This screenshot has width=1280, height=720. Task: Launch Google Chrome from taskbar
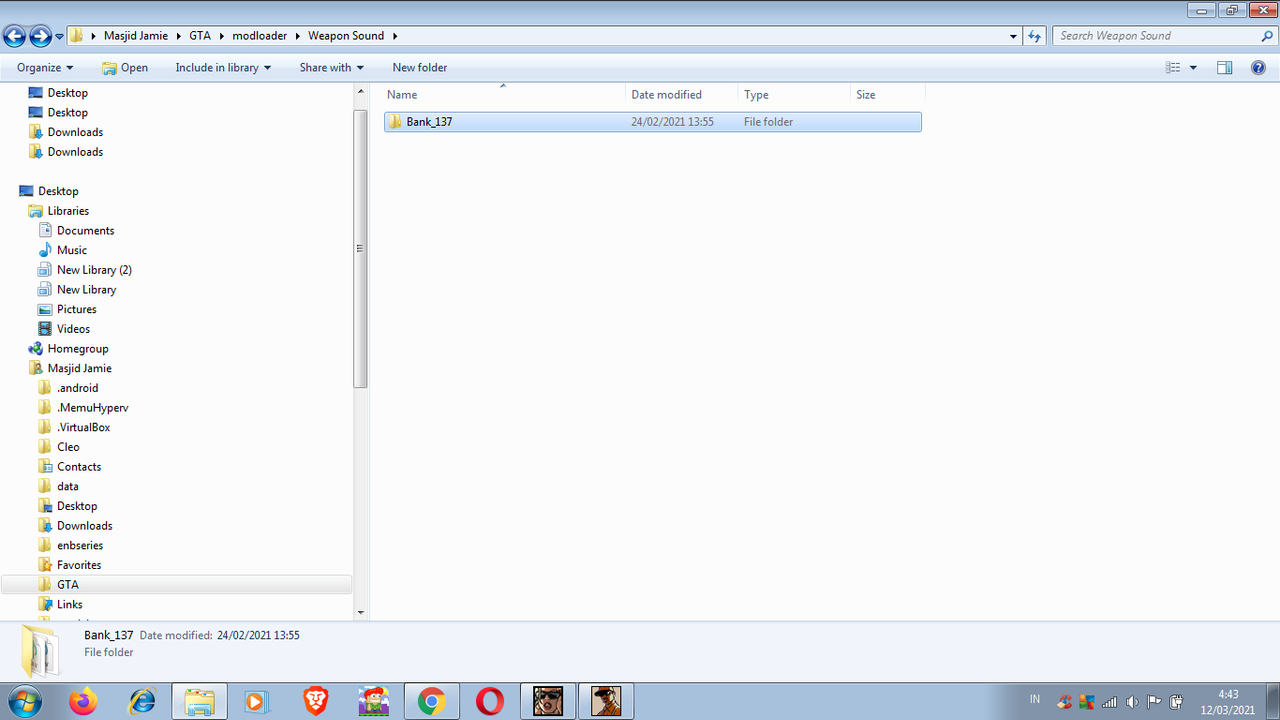[432, 701]
